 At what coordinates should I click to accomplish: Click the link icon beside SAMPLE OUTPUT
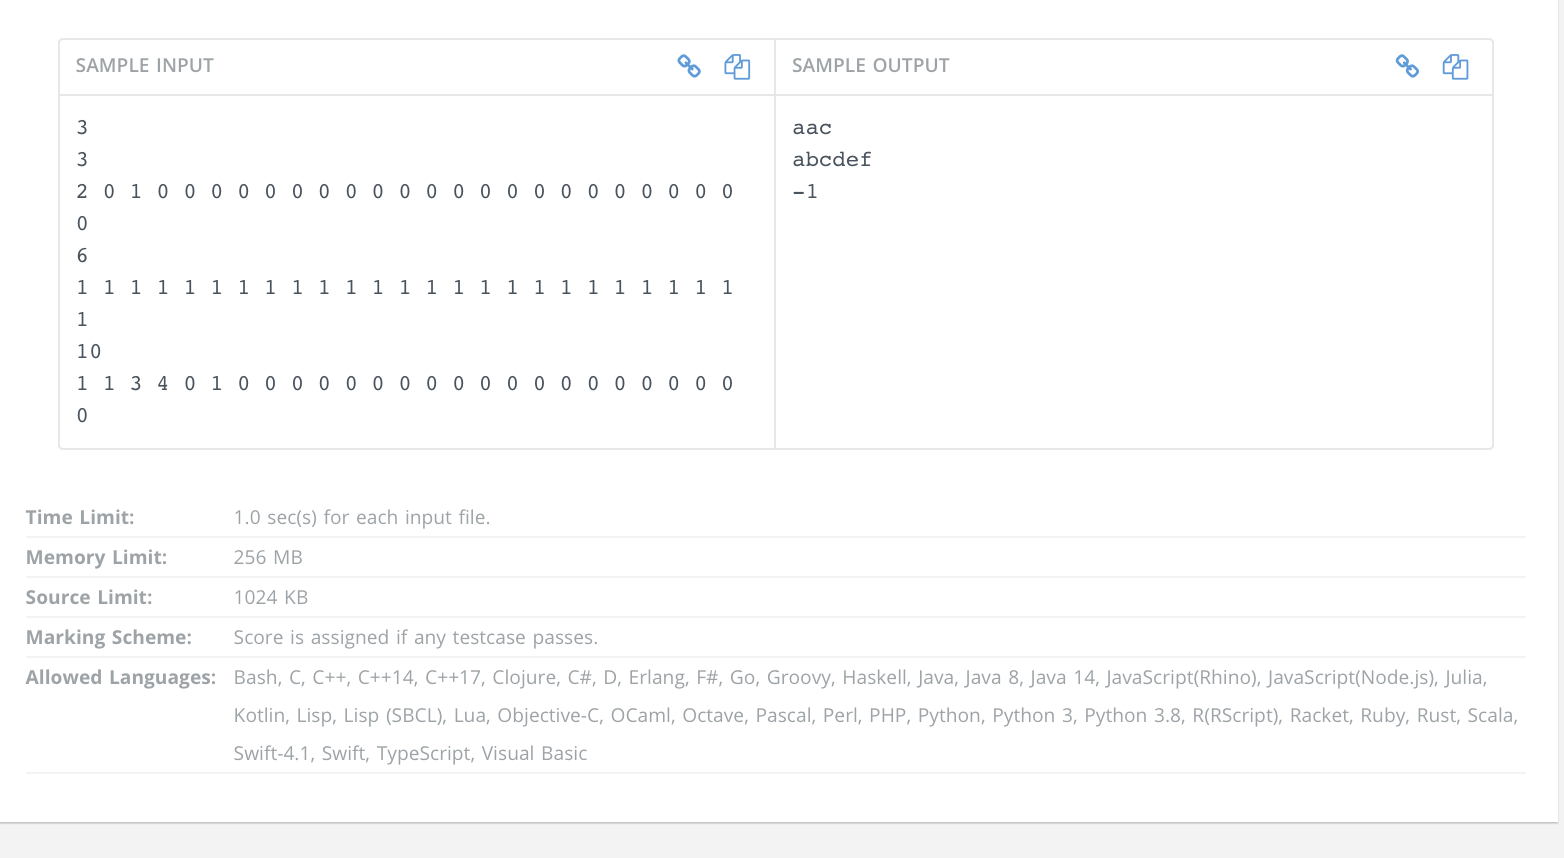[x=1407, y=66]
